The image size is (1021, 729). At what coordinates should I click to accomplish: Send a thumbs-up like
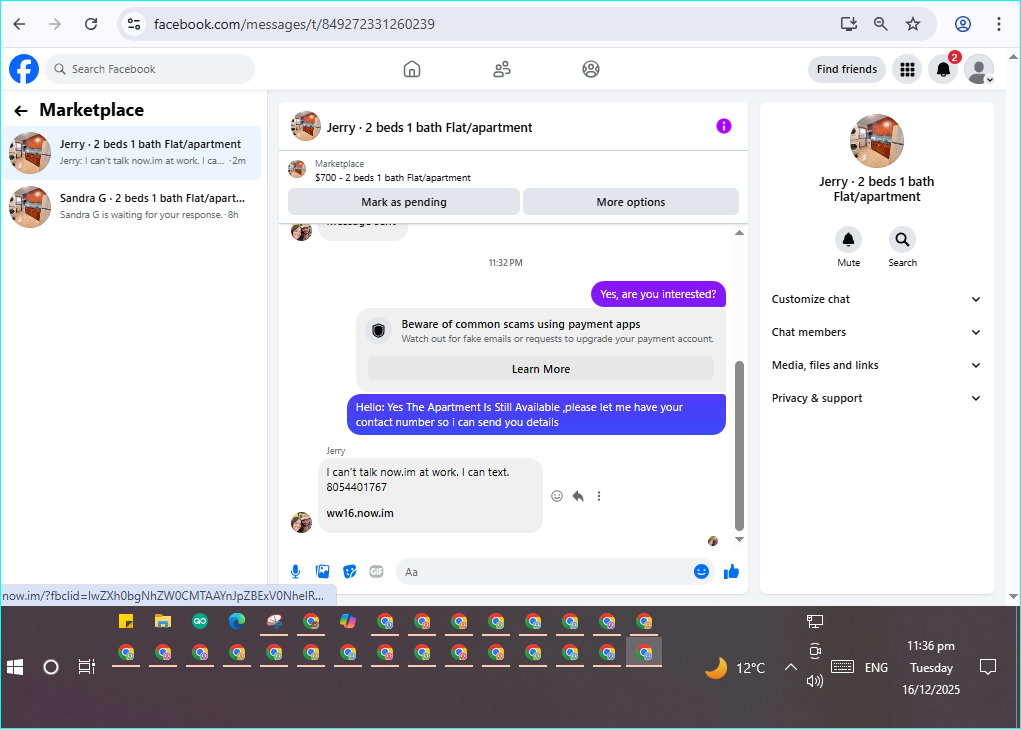coord(731,571)
